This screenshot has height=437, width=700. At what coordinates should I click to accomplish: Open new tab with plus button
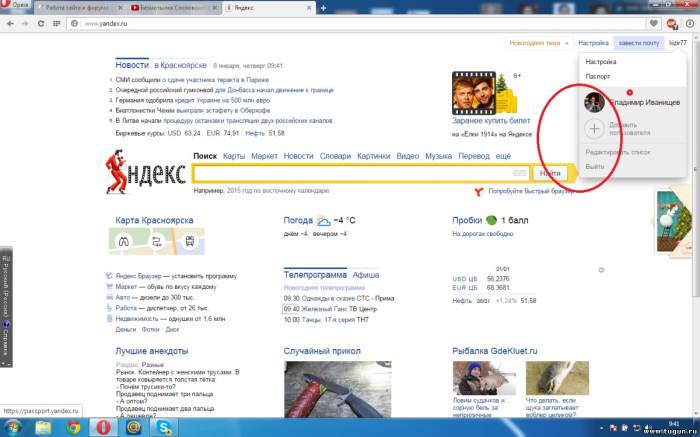pyautogui.click(x=323, y=8)
